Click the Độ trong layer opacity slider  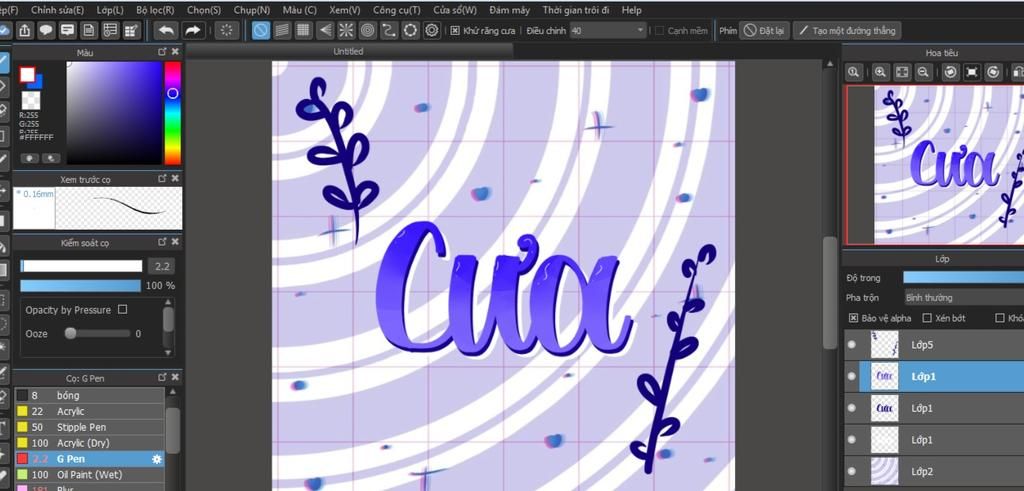tap(963, 277)
